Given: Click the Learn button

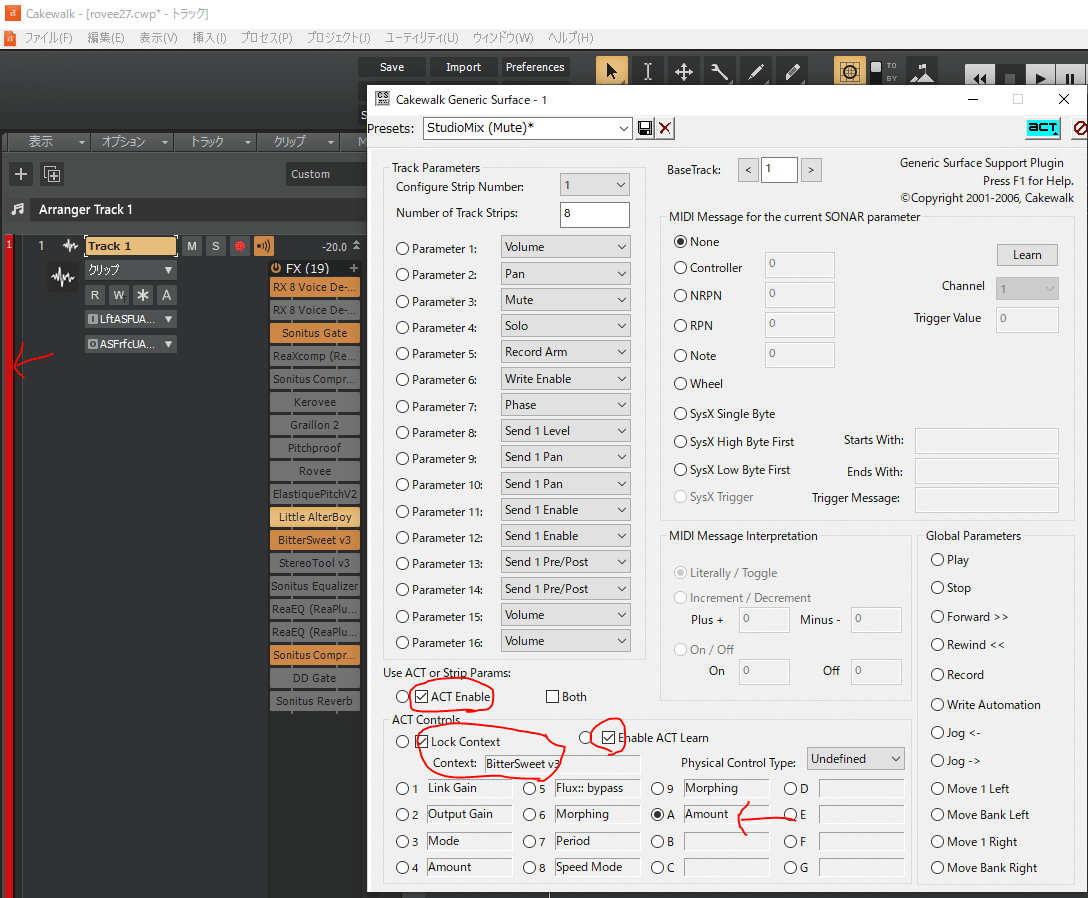Looking at the screenshot, I should tap(1027, 255).
